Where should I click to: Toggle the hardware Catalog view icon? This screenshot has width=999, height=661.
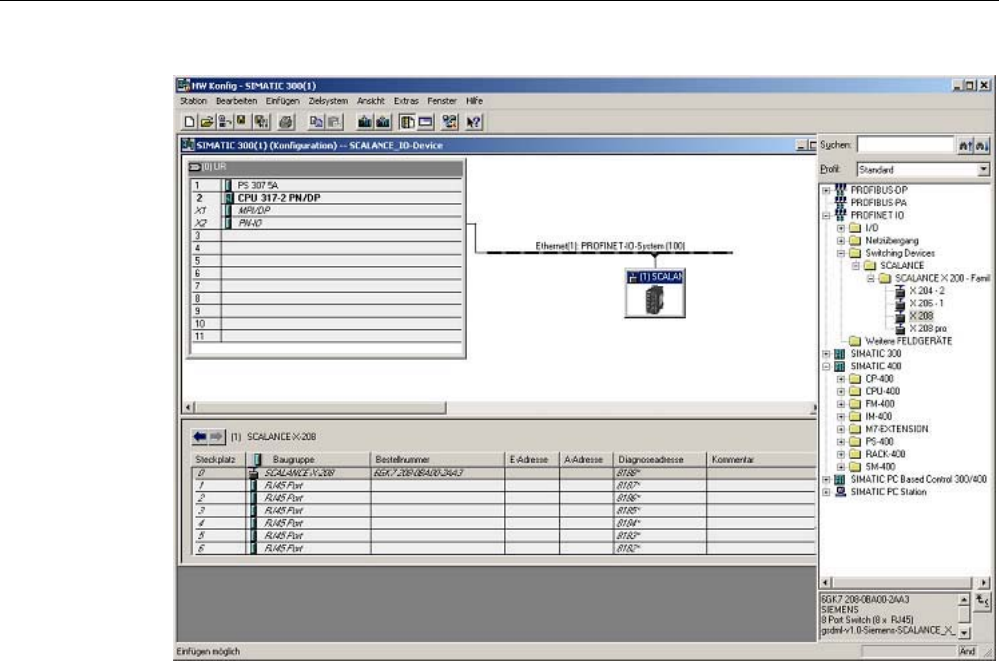coord(407,122)
